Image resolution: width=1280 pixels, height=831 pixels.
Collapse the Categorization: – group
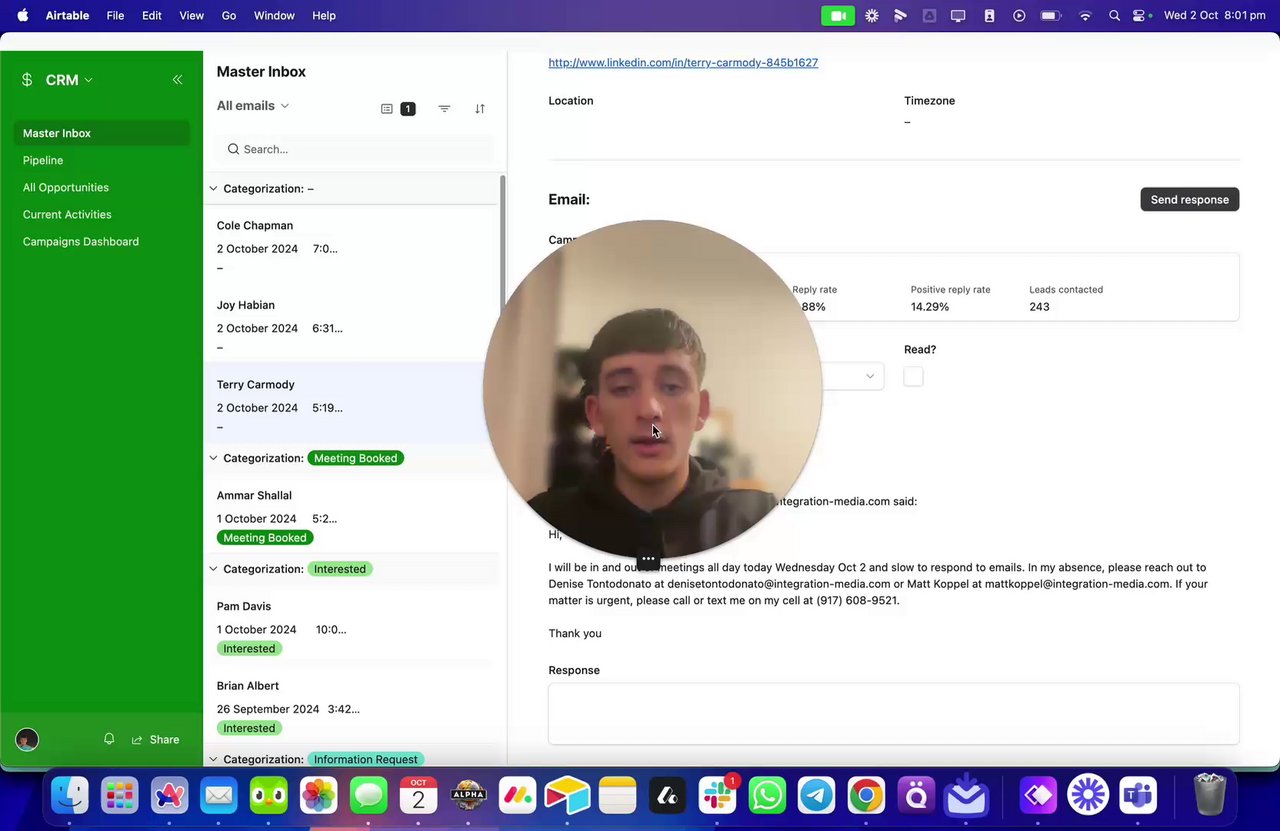(213, 188)
